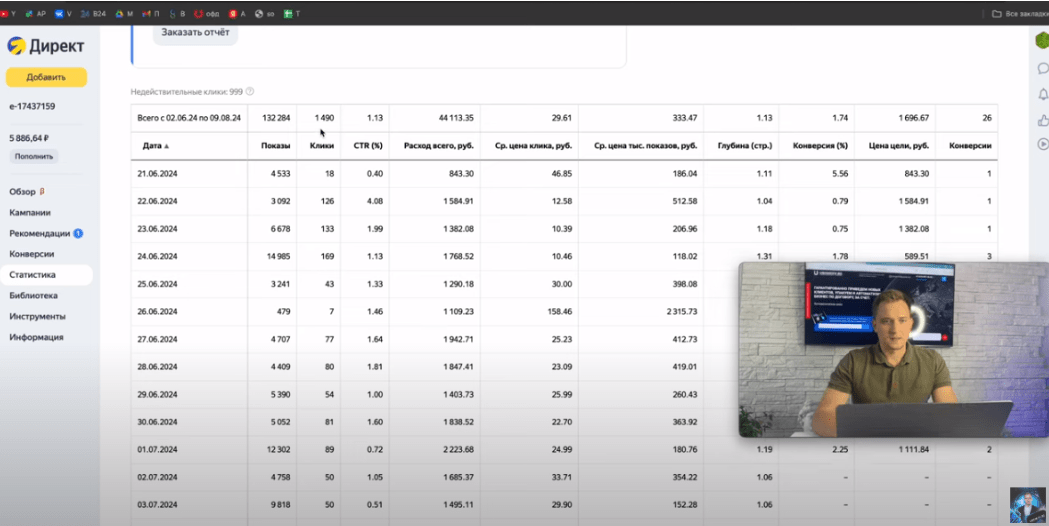Image resolution: width=1049 pixels, height=526 pixels.
Task: Open the green hexagon account avatar
Action: click(x=1042, y=41)
